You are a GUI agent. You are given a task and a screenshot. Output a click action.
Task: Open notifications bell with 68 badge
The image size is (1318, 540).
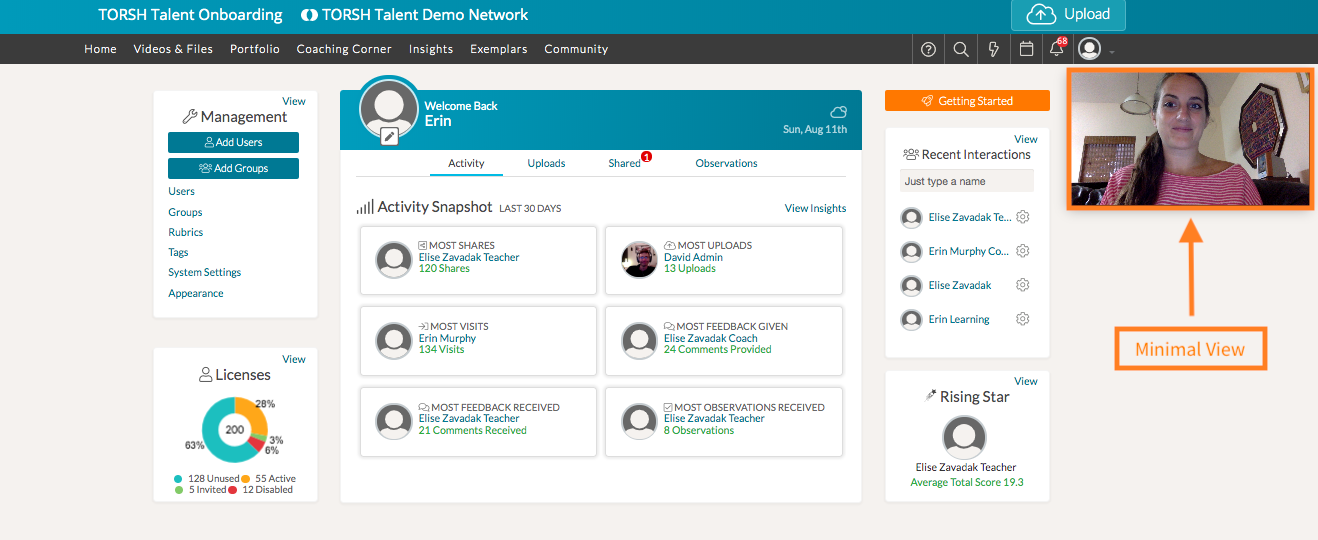1056,49
